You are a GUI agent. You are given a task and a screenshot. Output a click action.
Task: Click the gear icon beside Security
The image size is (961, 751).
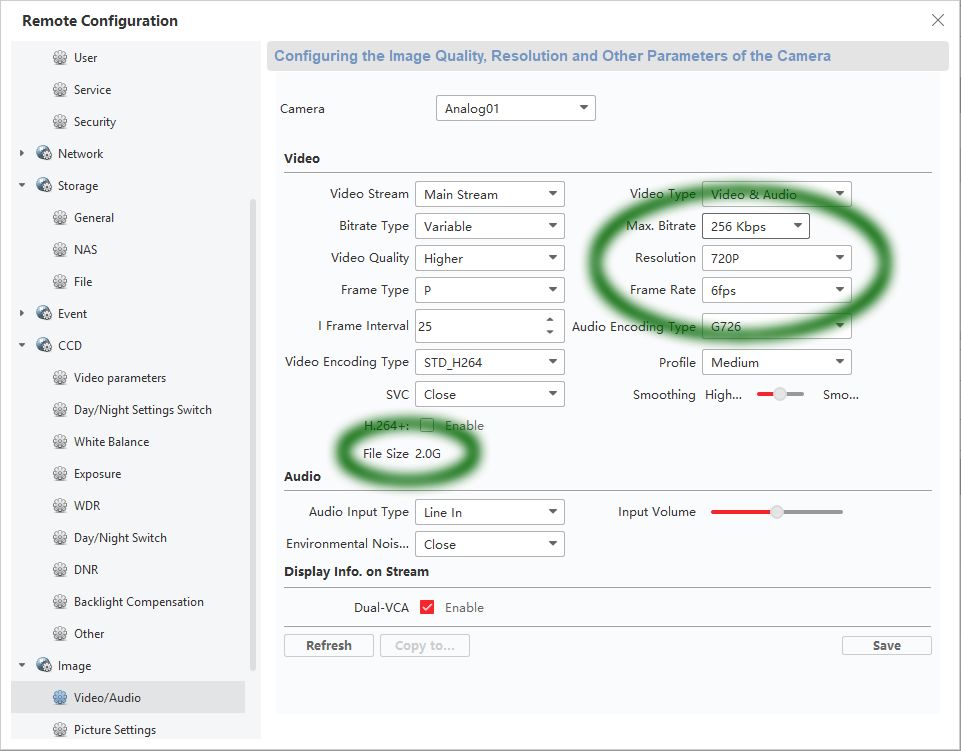point(60,122)
